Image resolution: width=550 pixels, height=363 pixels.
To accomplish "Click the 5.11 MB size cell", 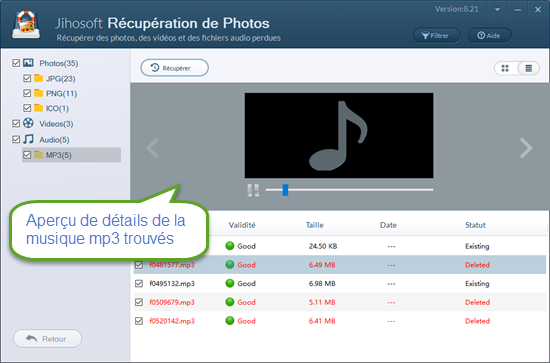I will click(322, 302).
